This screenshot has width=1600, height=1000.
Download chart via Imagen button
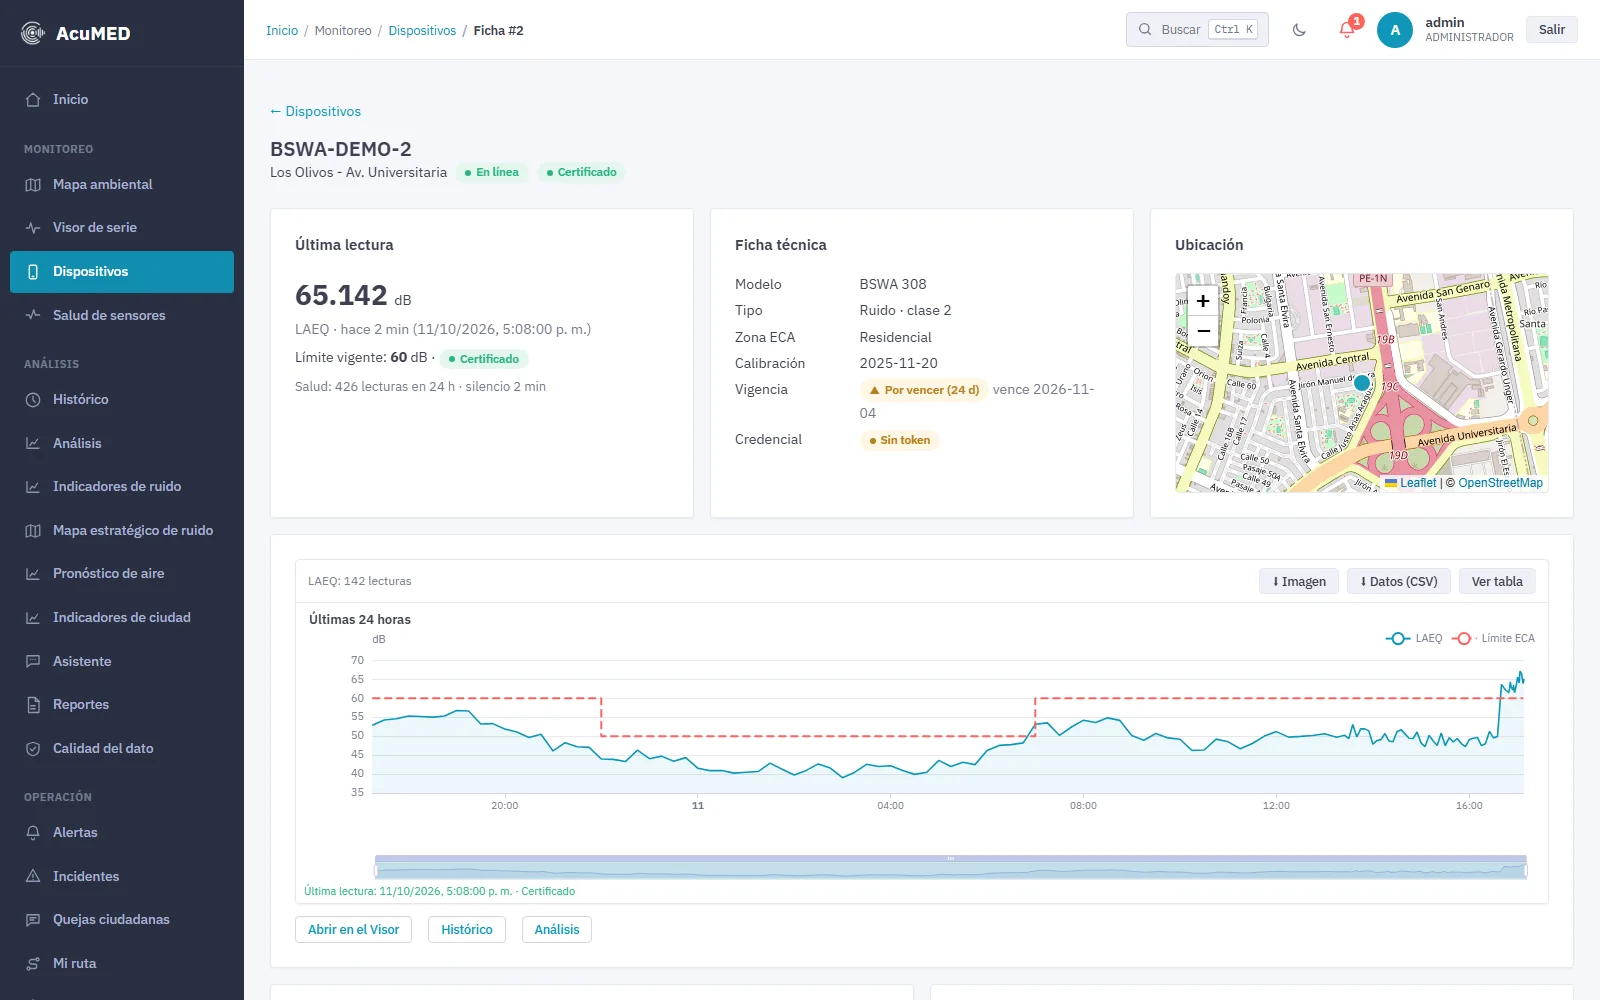click(x=1299, y=581)
